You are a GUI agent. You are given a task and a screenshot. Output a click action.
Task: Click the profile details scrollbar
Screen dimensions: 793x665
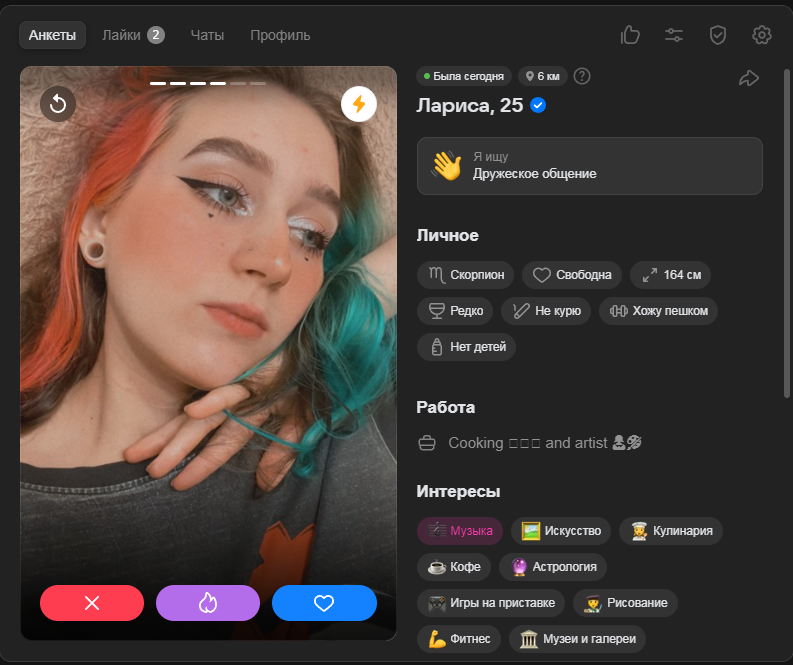pos(786,233)
